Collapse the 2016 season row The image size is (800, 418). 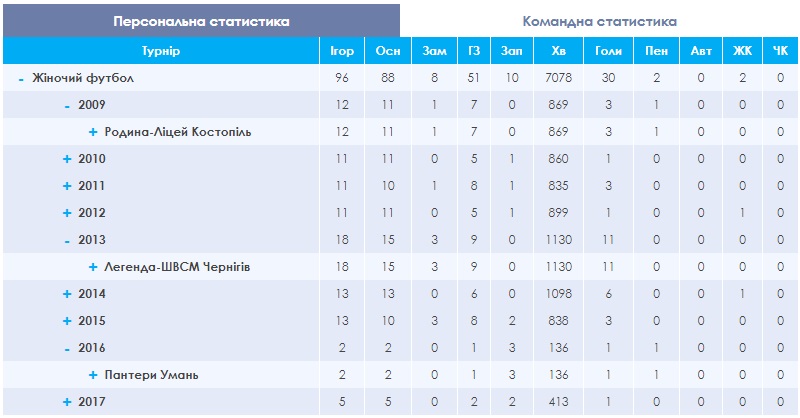(67, 349)
